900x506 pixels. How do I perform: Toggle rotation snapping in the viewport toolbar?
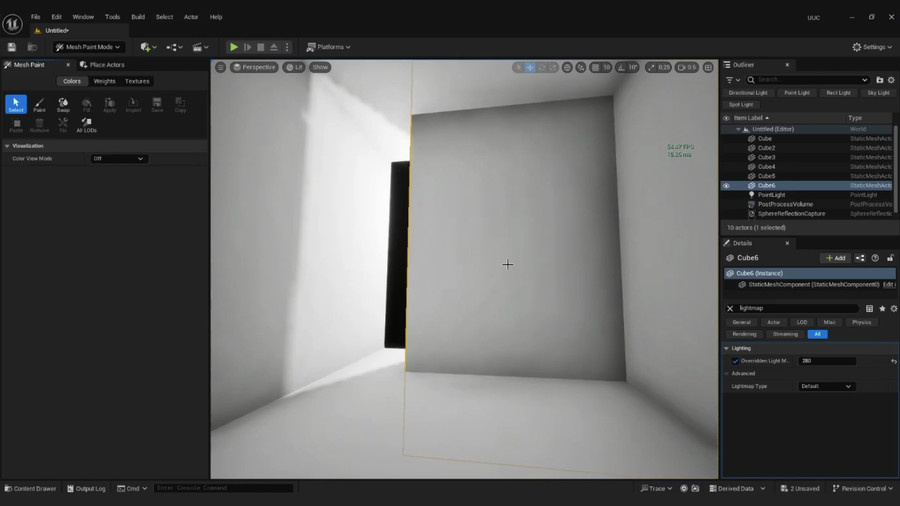tap(621, 67)
